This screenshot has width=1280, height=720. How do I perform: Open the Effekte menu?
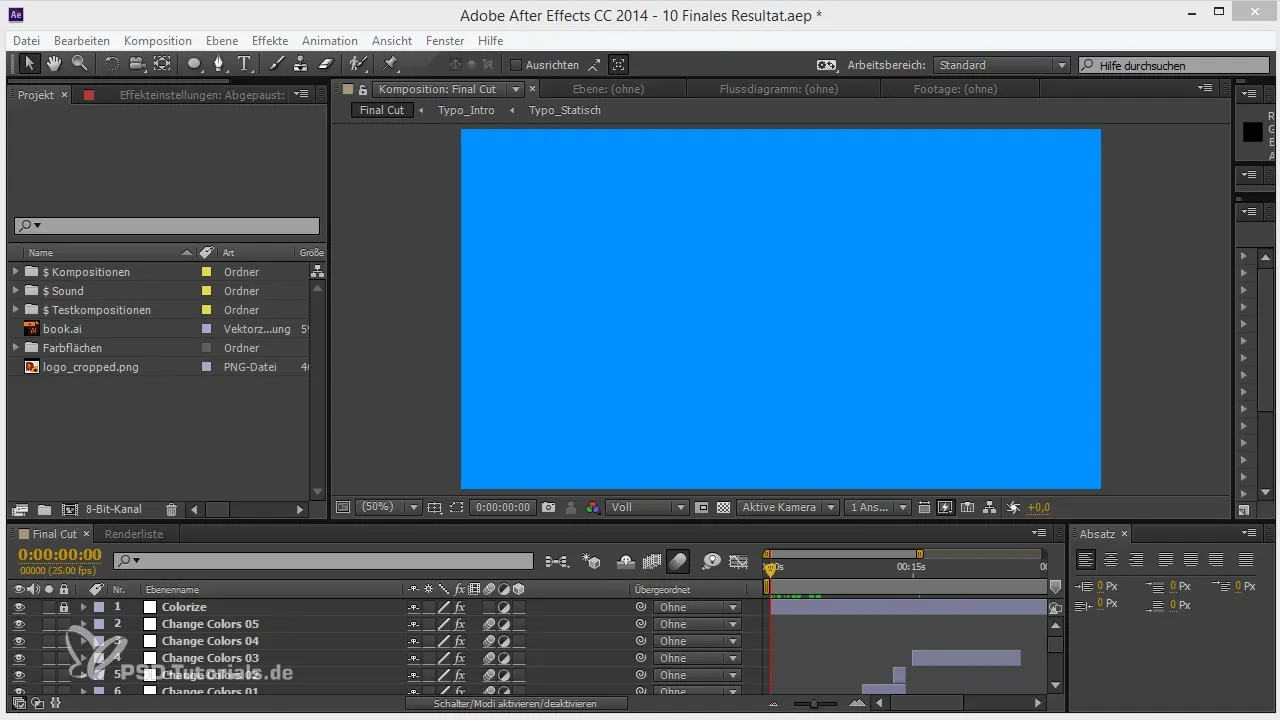270,41
